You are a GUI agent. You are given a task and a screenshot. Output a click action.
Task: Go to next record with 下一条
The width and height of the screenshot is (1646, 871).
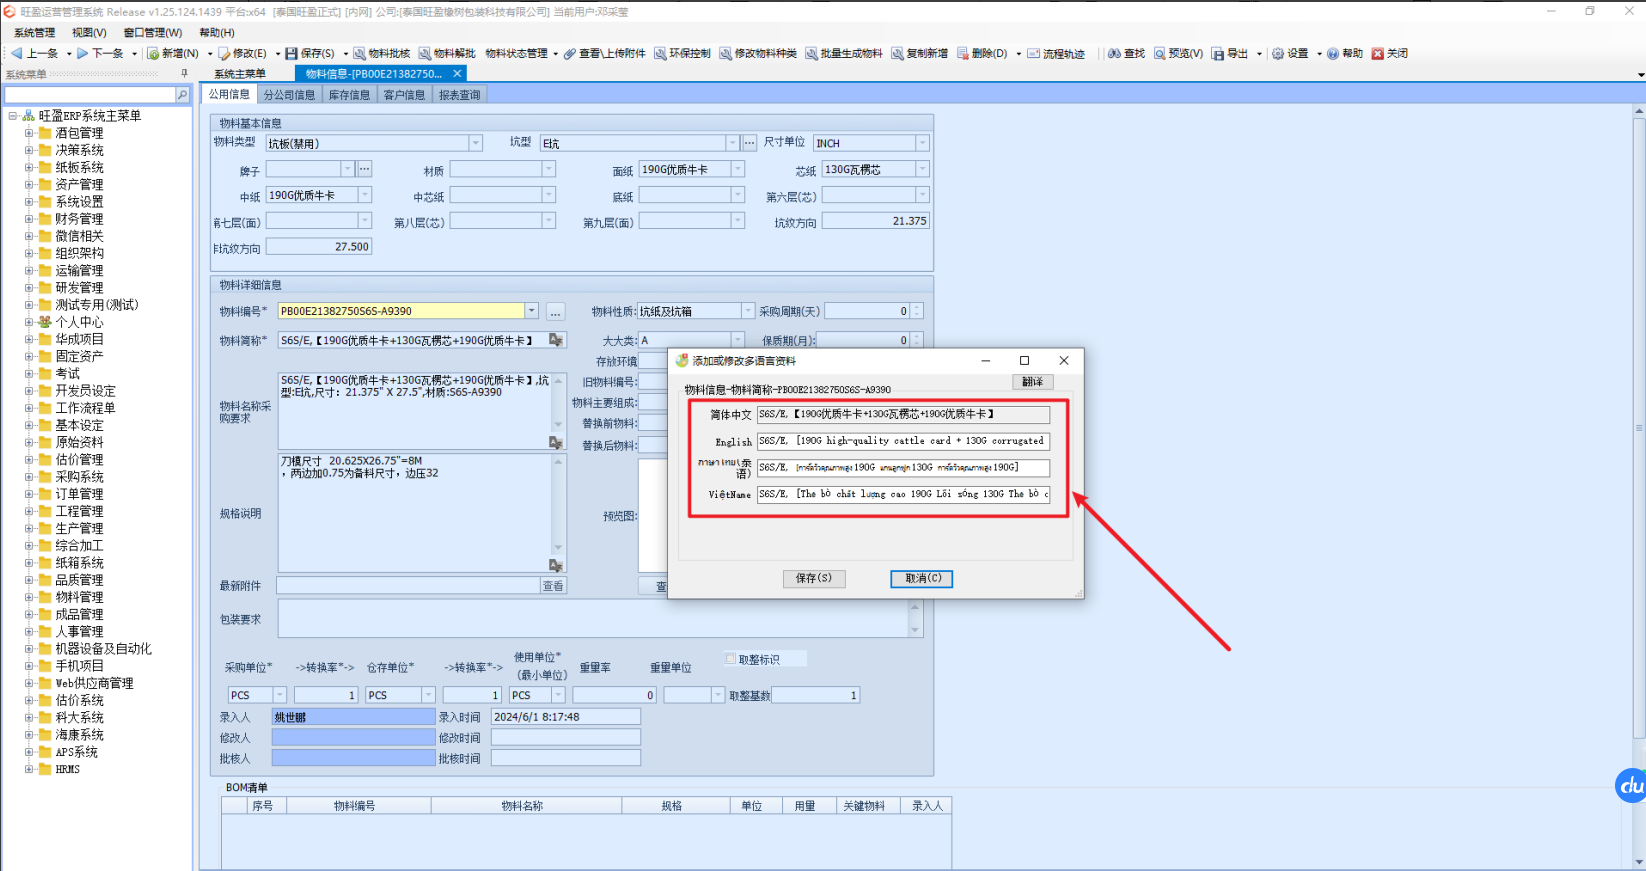pos(100,53)
